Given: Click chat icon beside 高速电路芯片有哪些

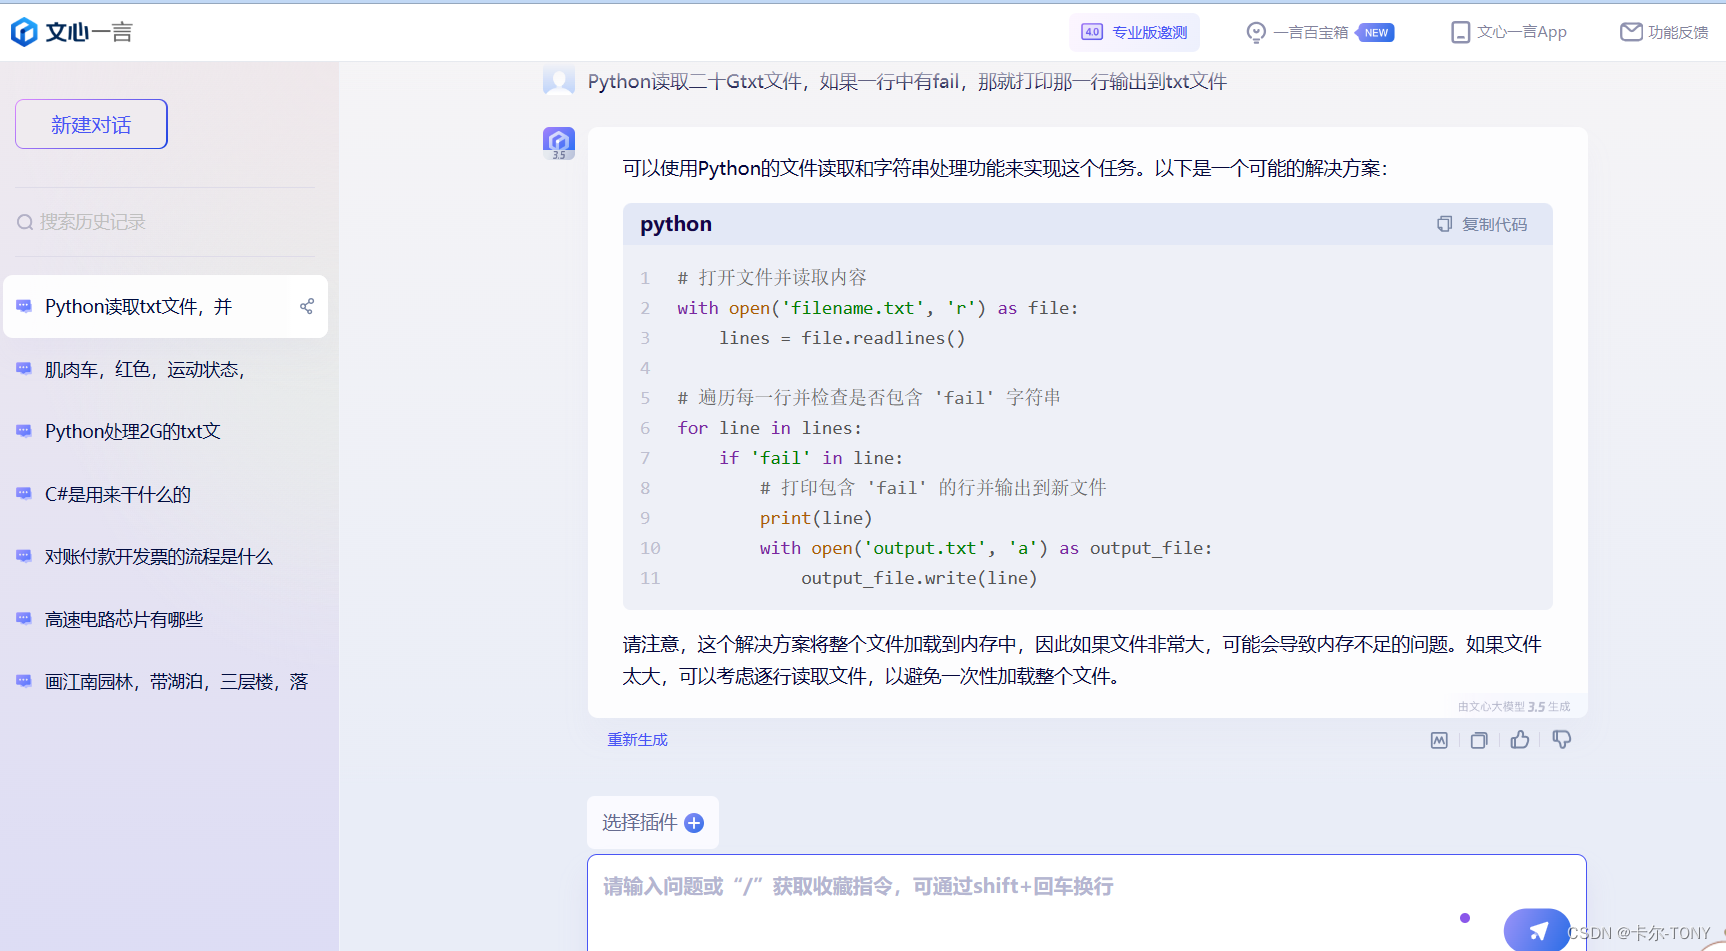Looking at the screenshot, I should 24,619.
